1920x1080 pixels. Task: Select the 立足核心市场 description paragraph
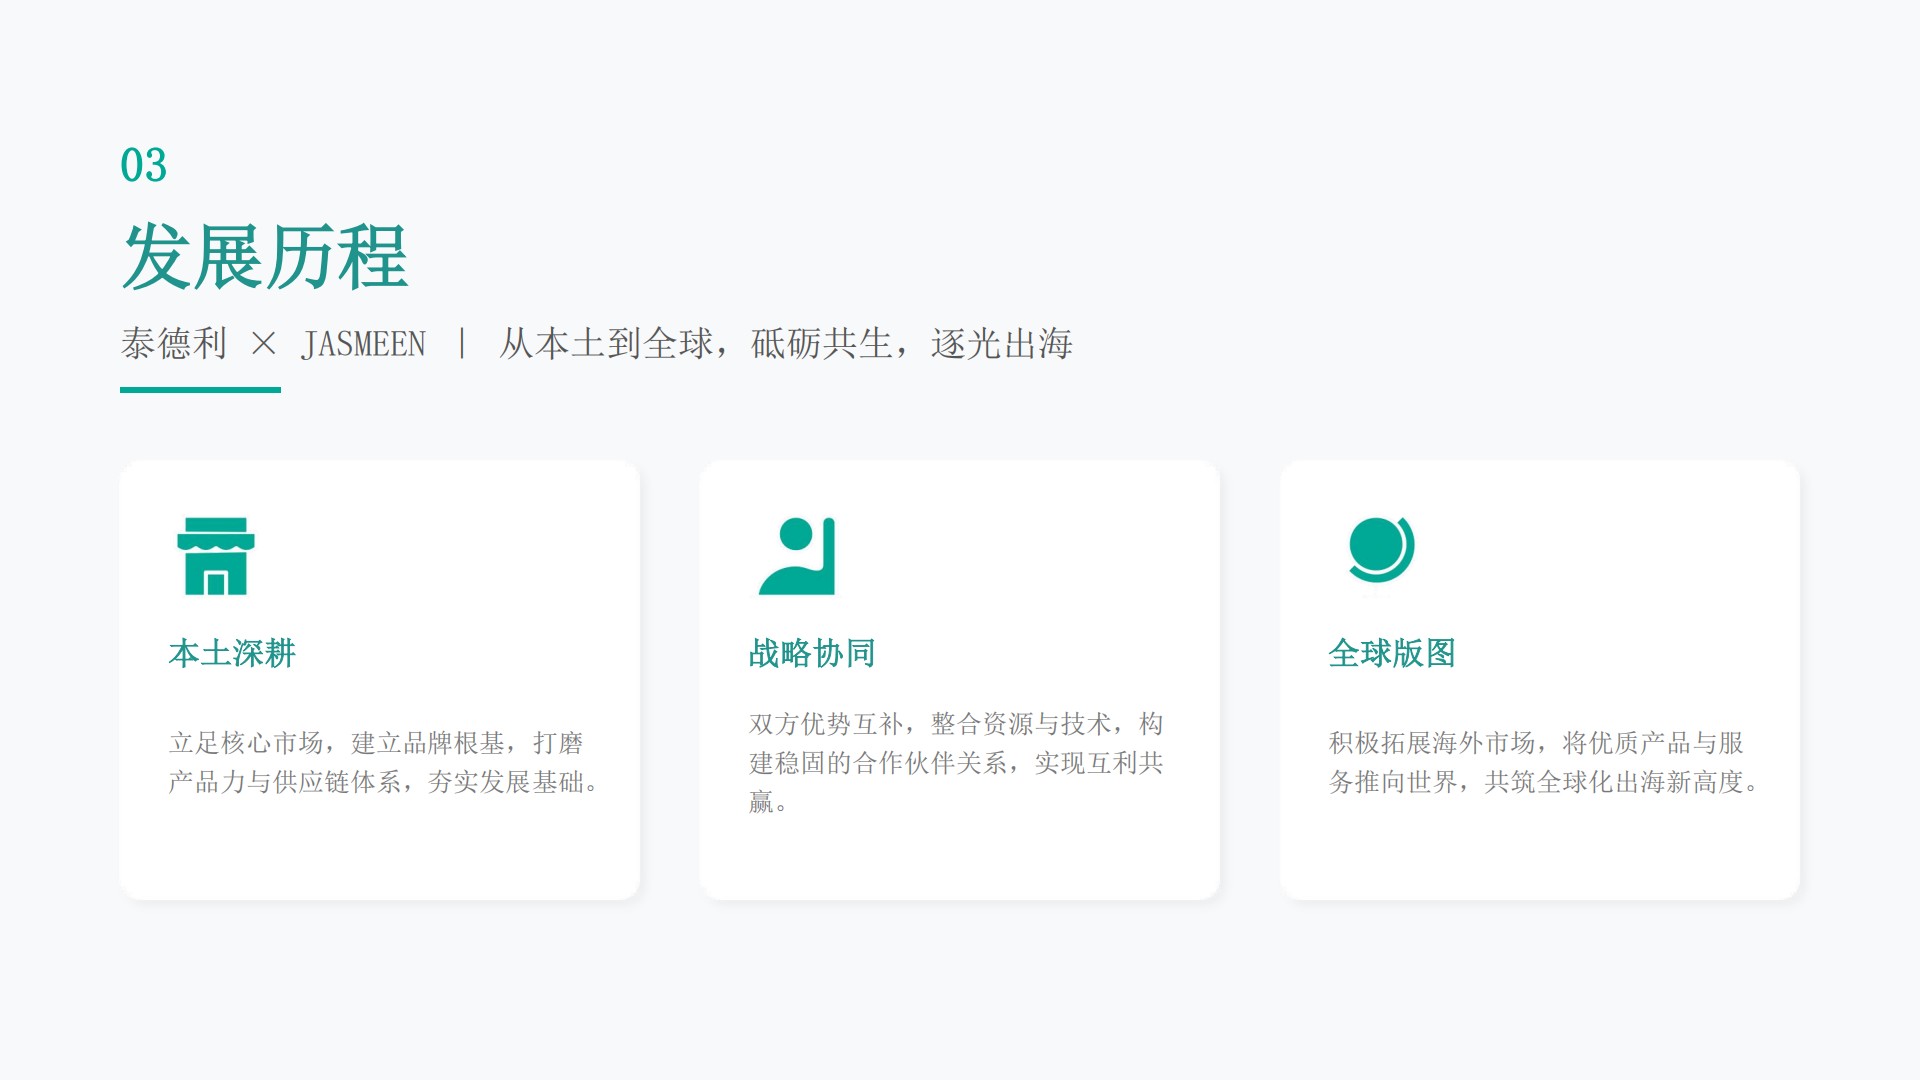(384, 762)
